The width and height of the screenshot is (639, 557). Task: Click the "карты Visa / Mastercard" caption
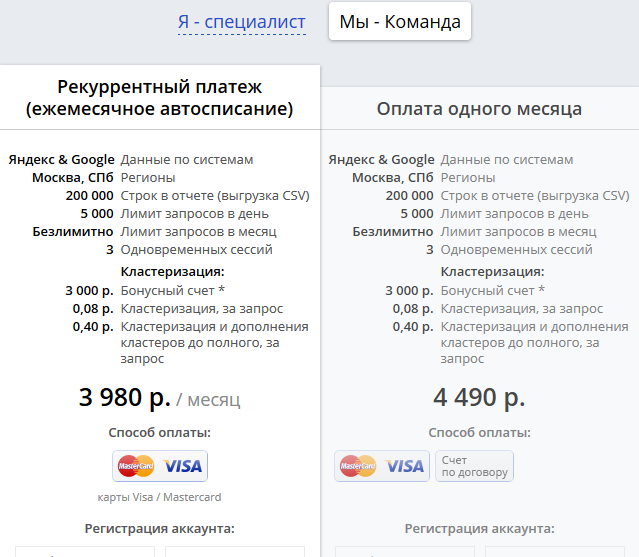(x=159, y=497)
